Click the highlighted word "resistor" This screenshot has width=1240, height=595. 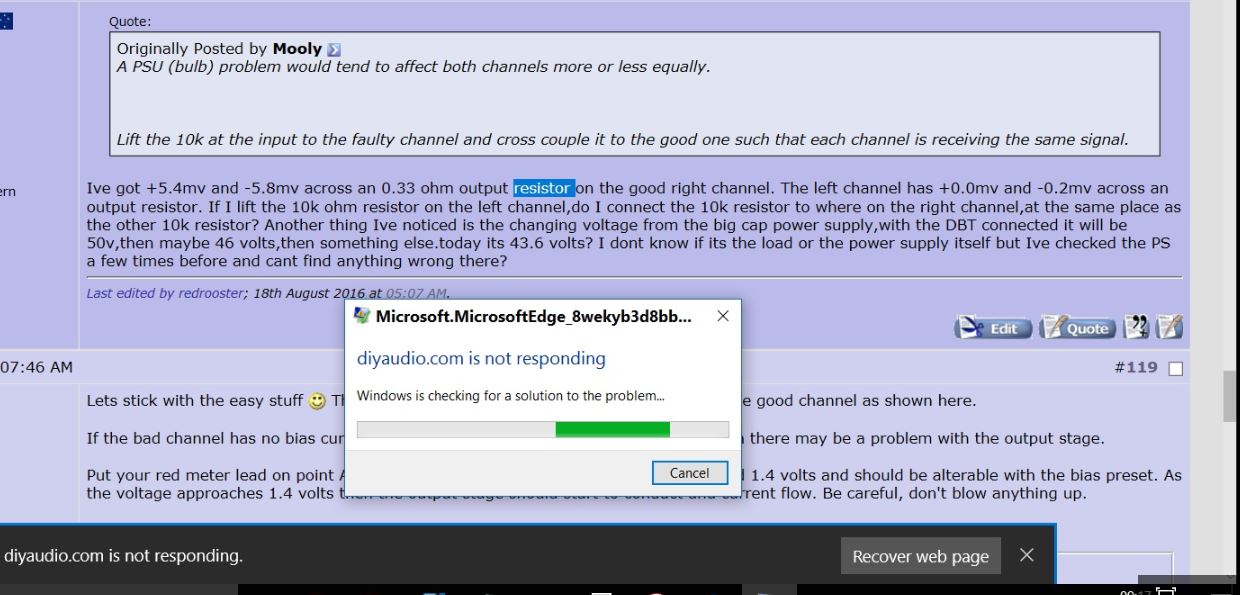544,188
